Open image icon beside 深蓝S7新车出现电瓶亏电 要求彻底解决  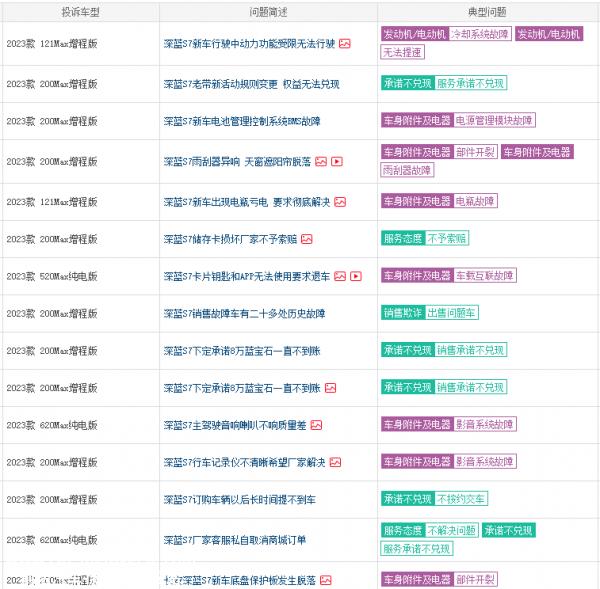(x=340, y=202)
